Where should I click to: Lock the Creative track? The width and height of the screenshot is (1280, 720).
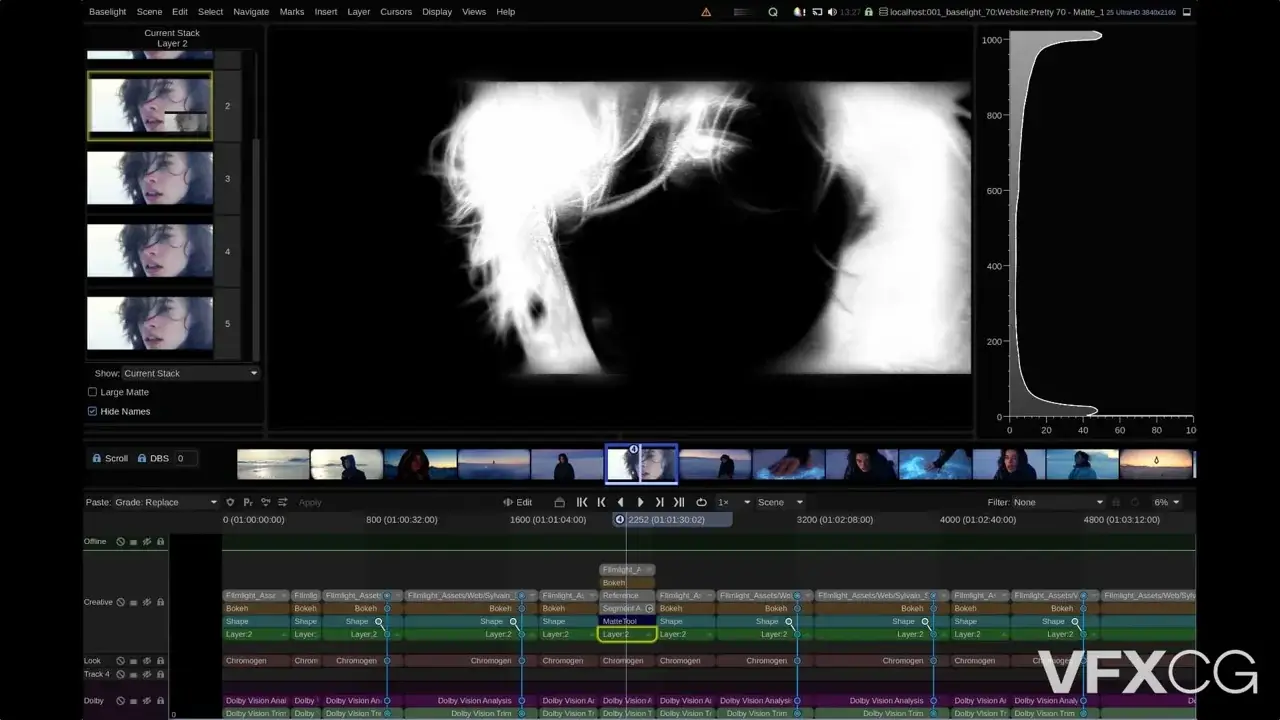pyautogui.click(x=160, y=602)
